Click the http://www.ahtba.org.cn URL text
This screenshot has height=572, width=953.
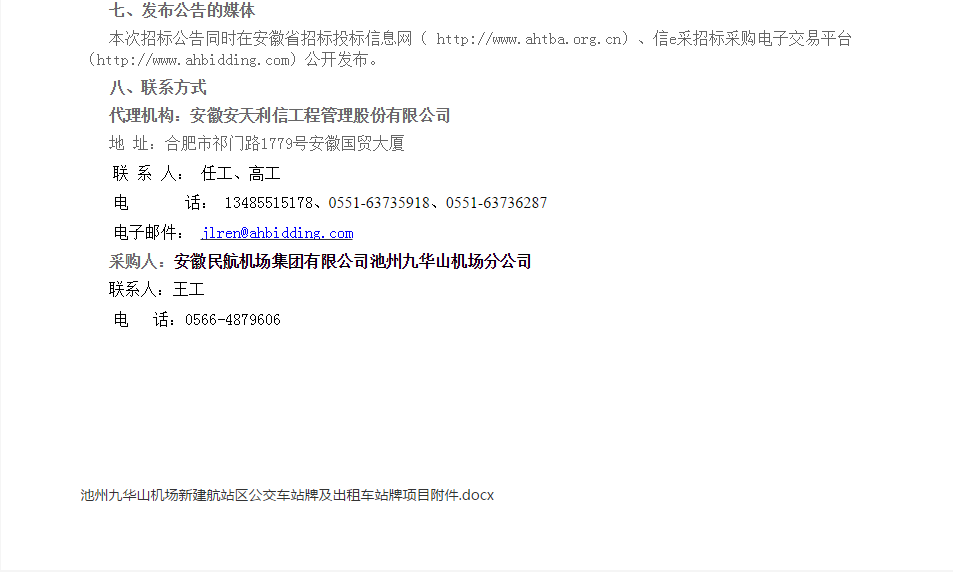[x=529, y=39]
